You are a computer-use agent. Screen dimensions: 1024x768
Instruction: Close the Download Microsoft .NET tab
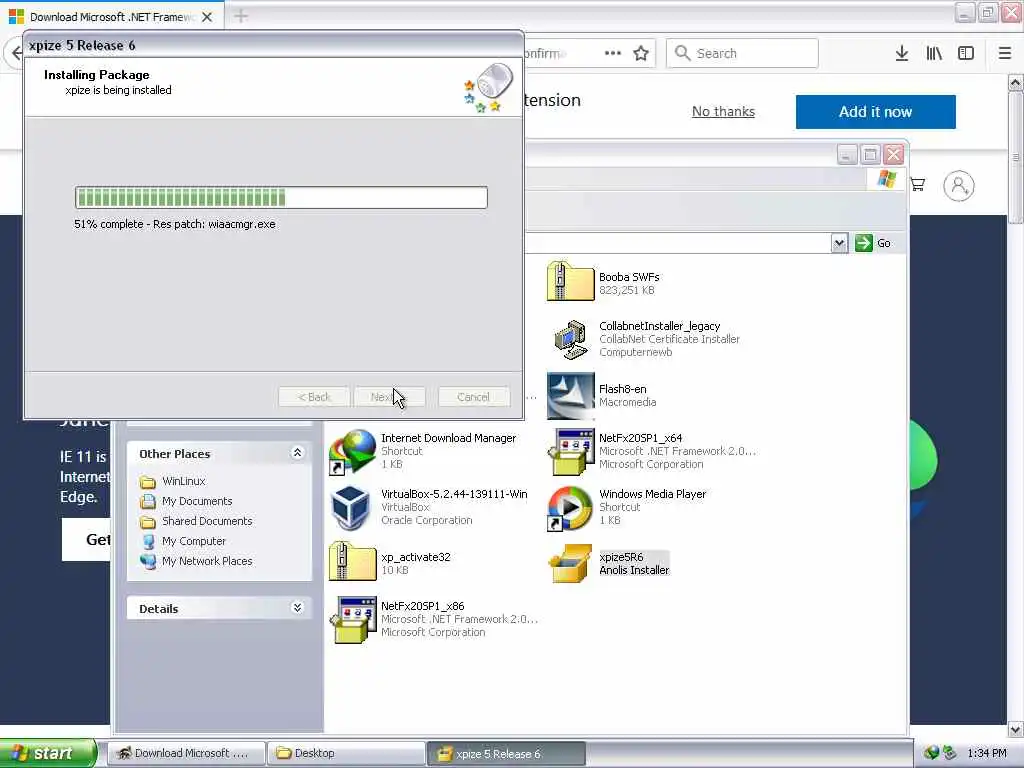[207, 17]
